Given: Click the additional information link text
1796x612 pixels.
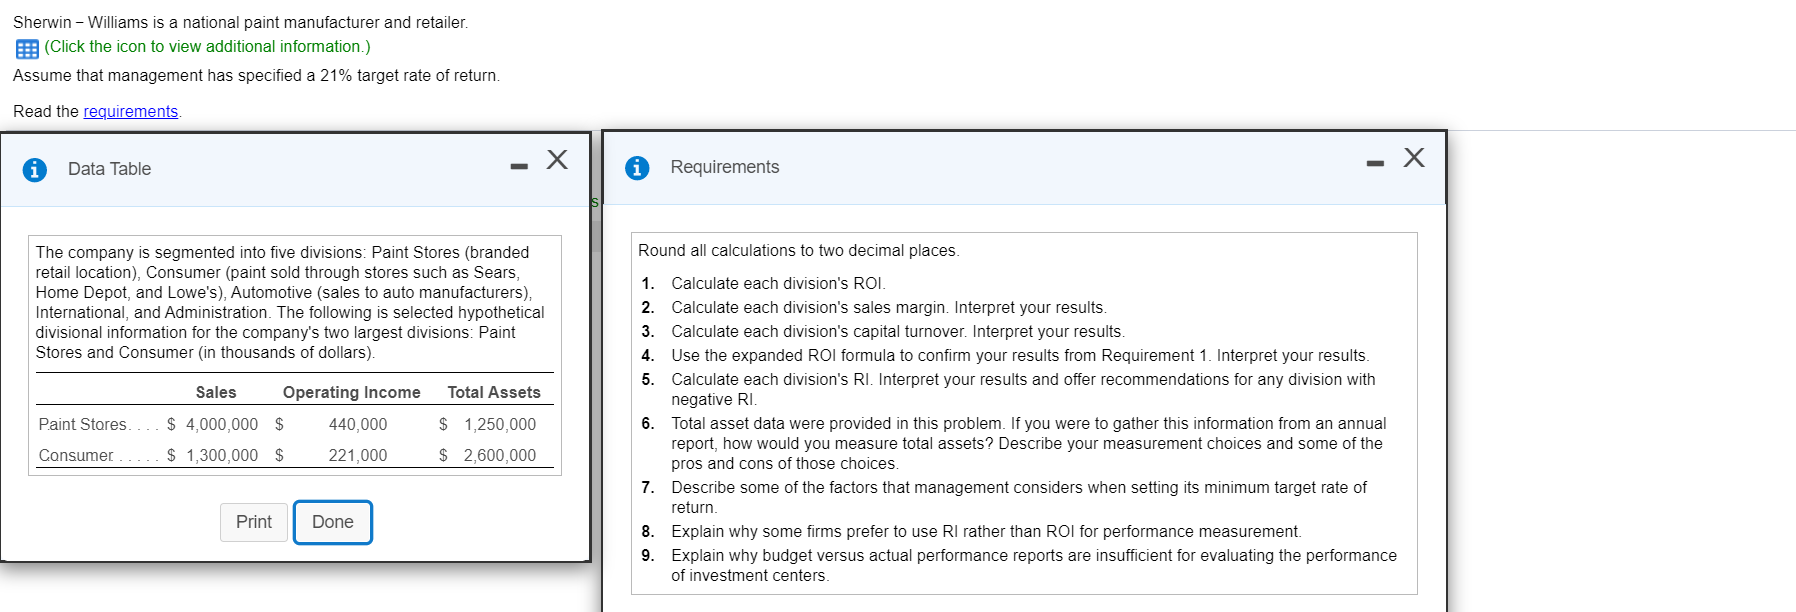Looking at the screenshot, I should [205, 47].
